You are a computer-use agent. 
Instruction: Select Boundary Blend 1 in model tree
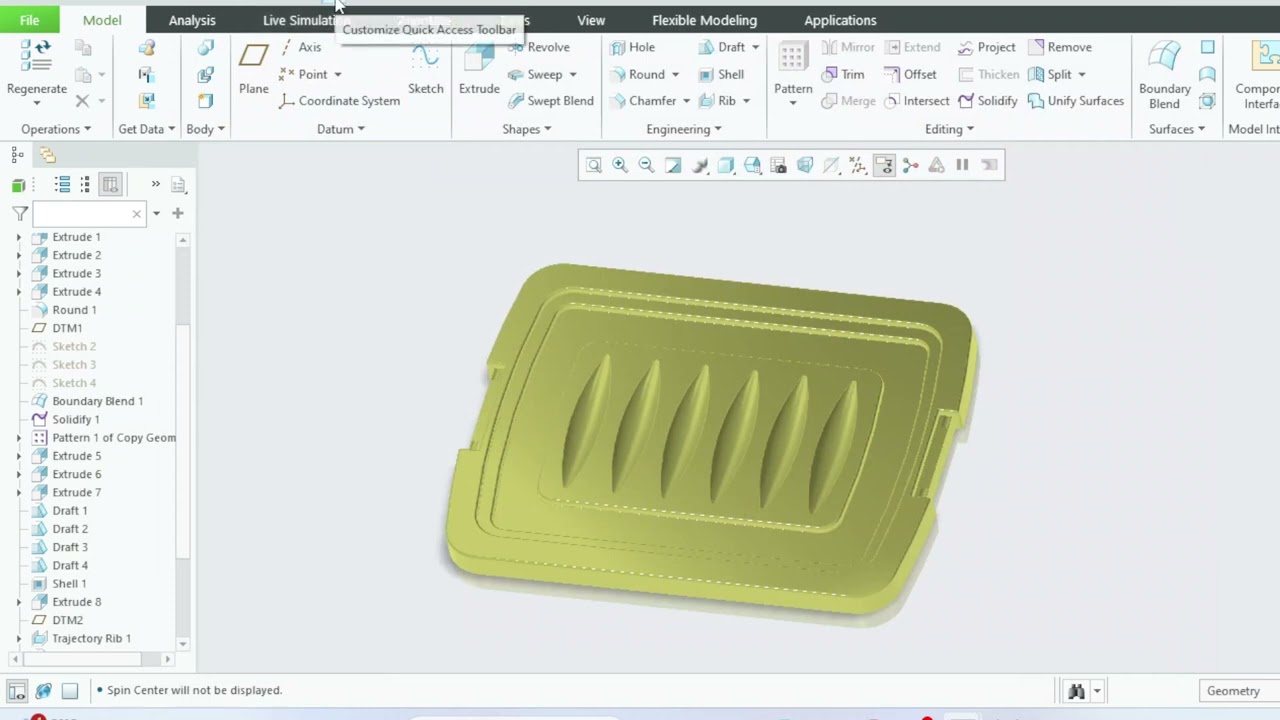point(97,401)
